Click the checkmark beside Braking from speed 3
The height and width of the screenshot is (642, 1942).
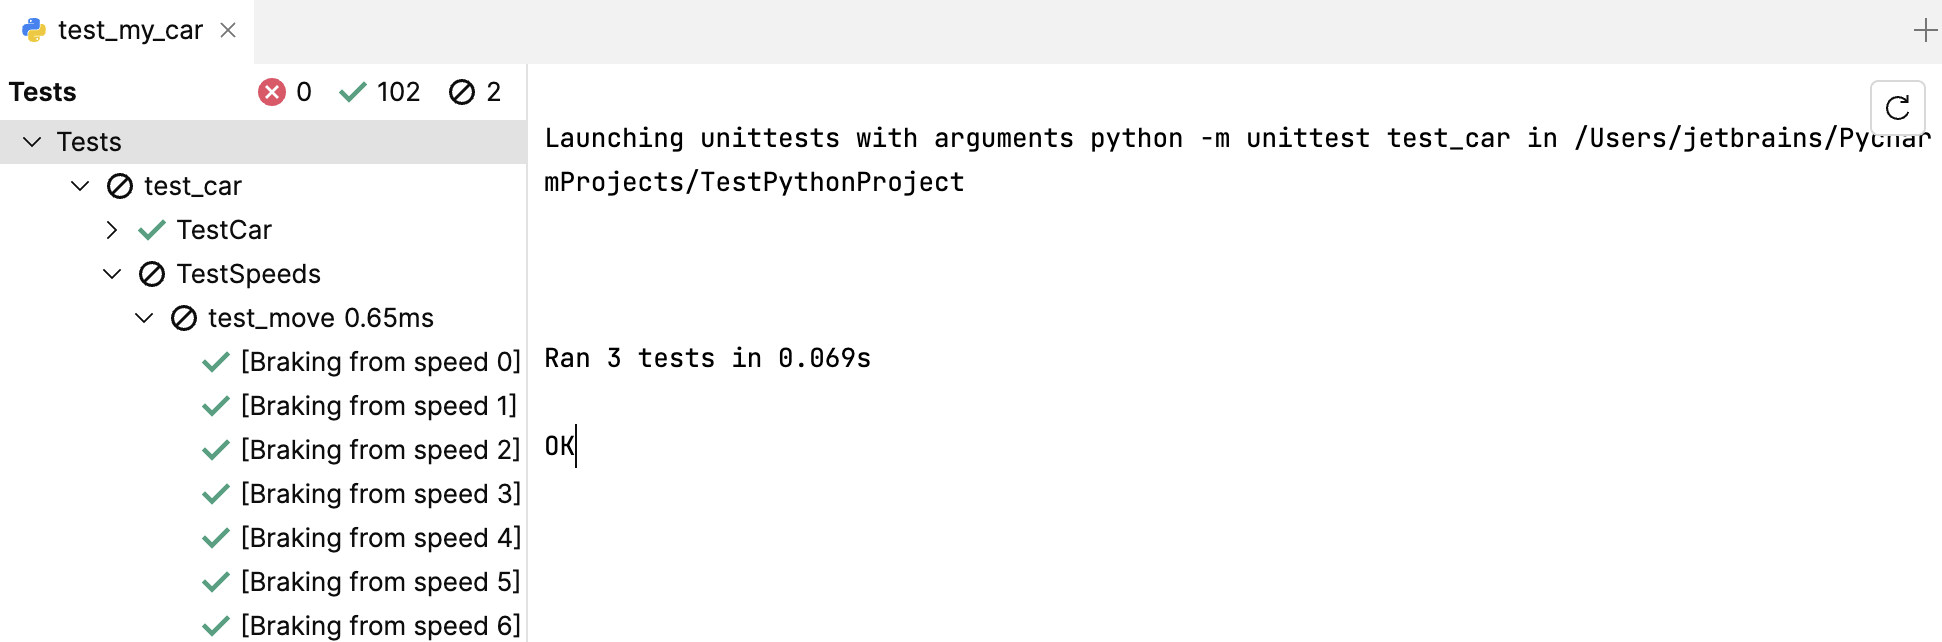click(216, 493)
